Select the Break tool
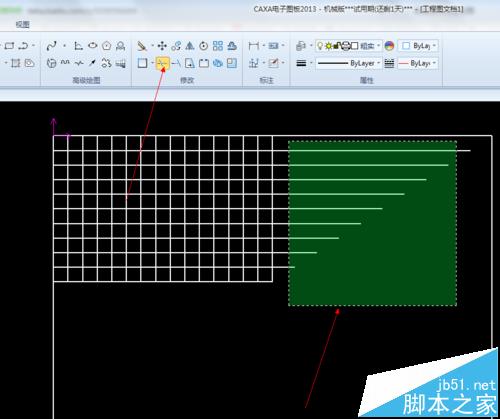The height and width of the screenshot is (419, 500). pos(204,63)
